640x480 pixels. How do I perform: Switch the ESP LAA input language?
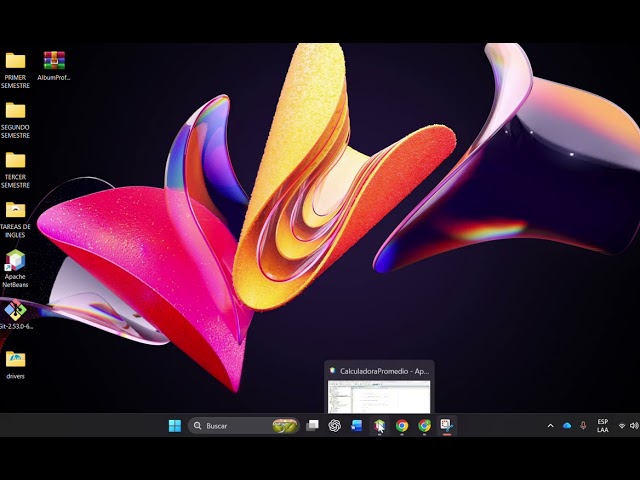[602, 426]
